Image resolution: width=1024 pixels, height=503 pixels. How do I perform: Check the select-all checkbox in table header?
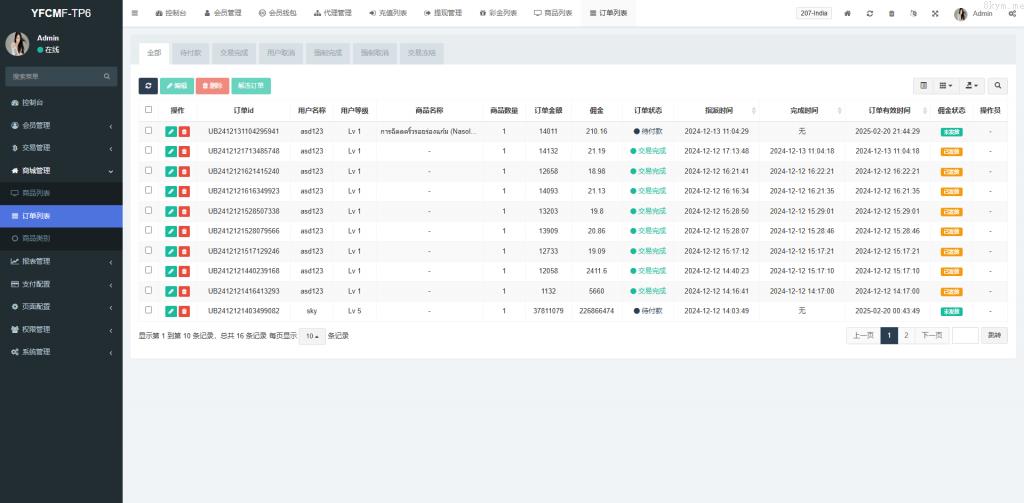pos(149,110)
